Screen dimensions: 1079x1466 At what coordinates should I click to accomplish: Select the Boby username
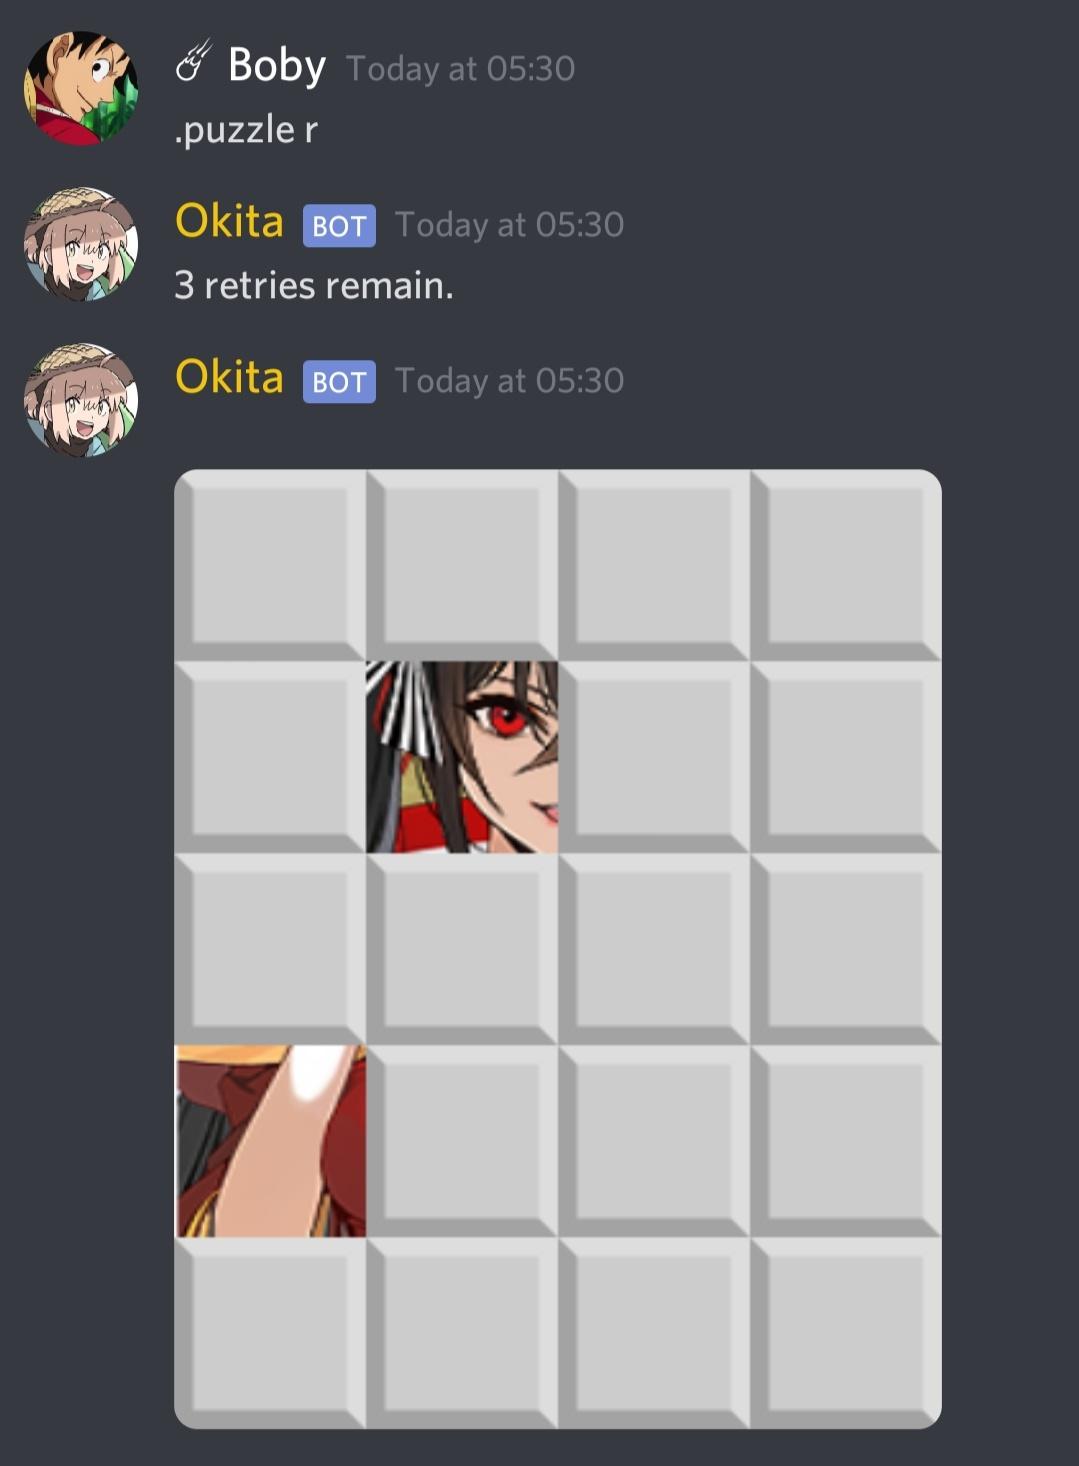[277, 66]
